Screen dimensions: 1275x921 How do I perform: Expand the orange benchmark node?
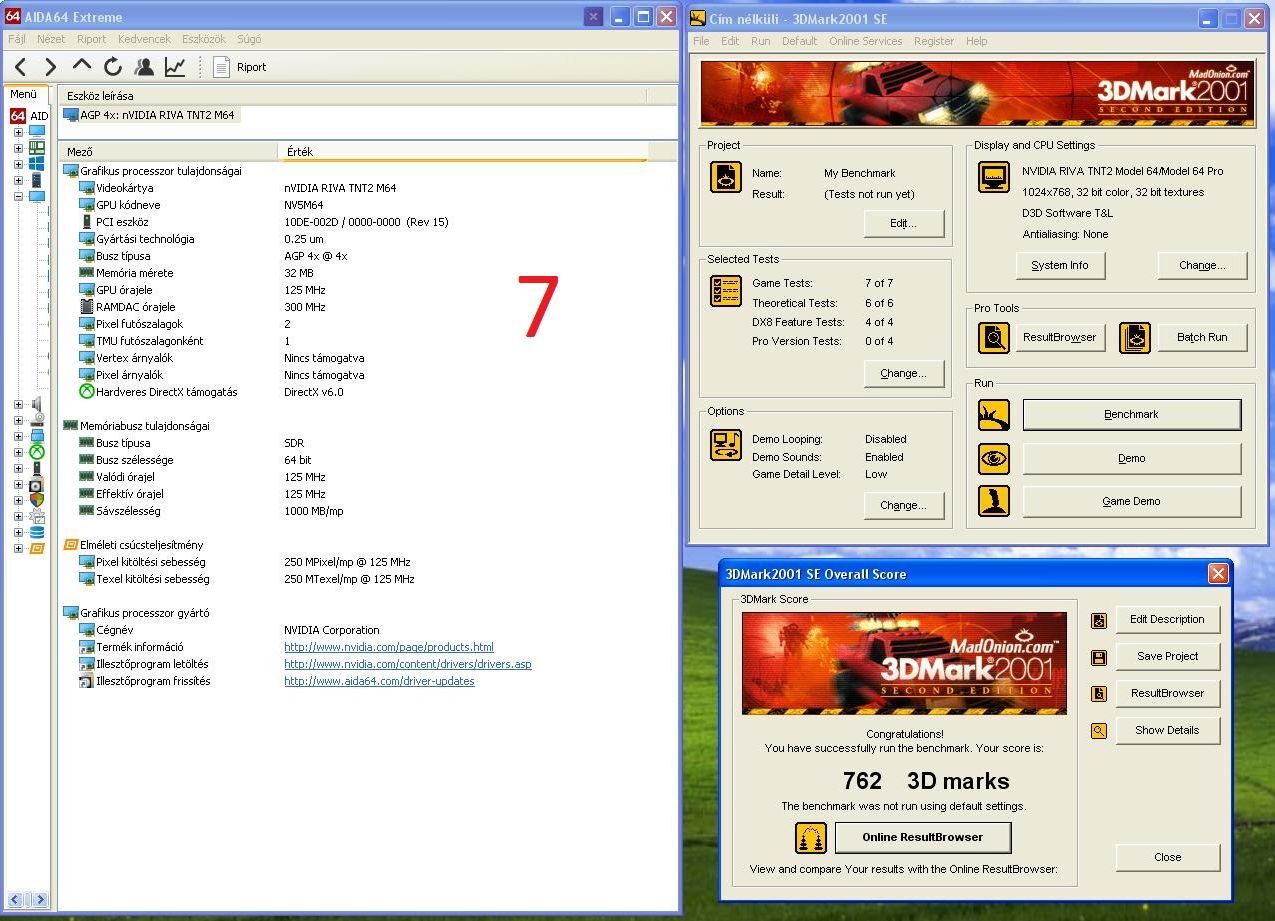[18, 548]
